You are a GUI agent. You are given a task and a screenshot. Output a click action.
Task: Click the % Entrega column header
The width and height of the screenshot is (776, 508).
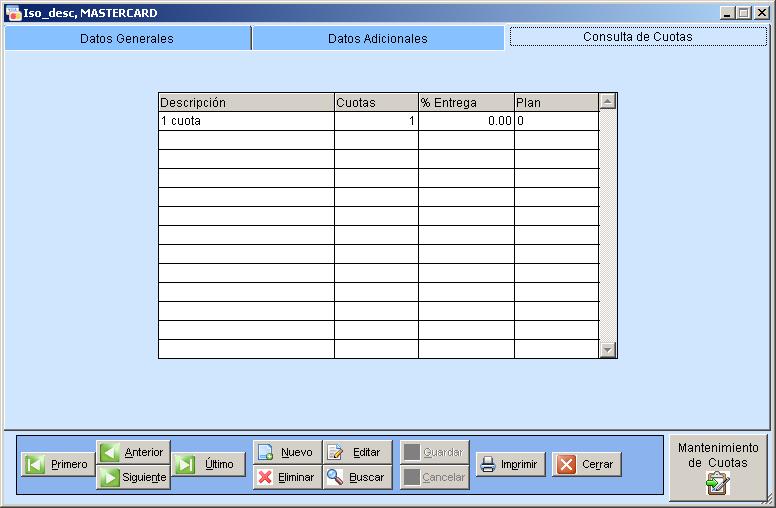coord(466,102)
